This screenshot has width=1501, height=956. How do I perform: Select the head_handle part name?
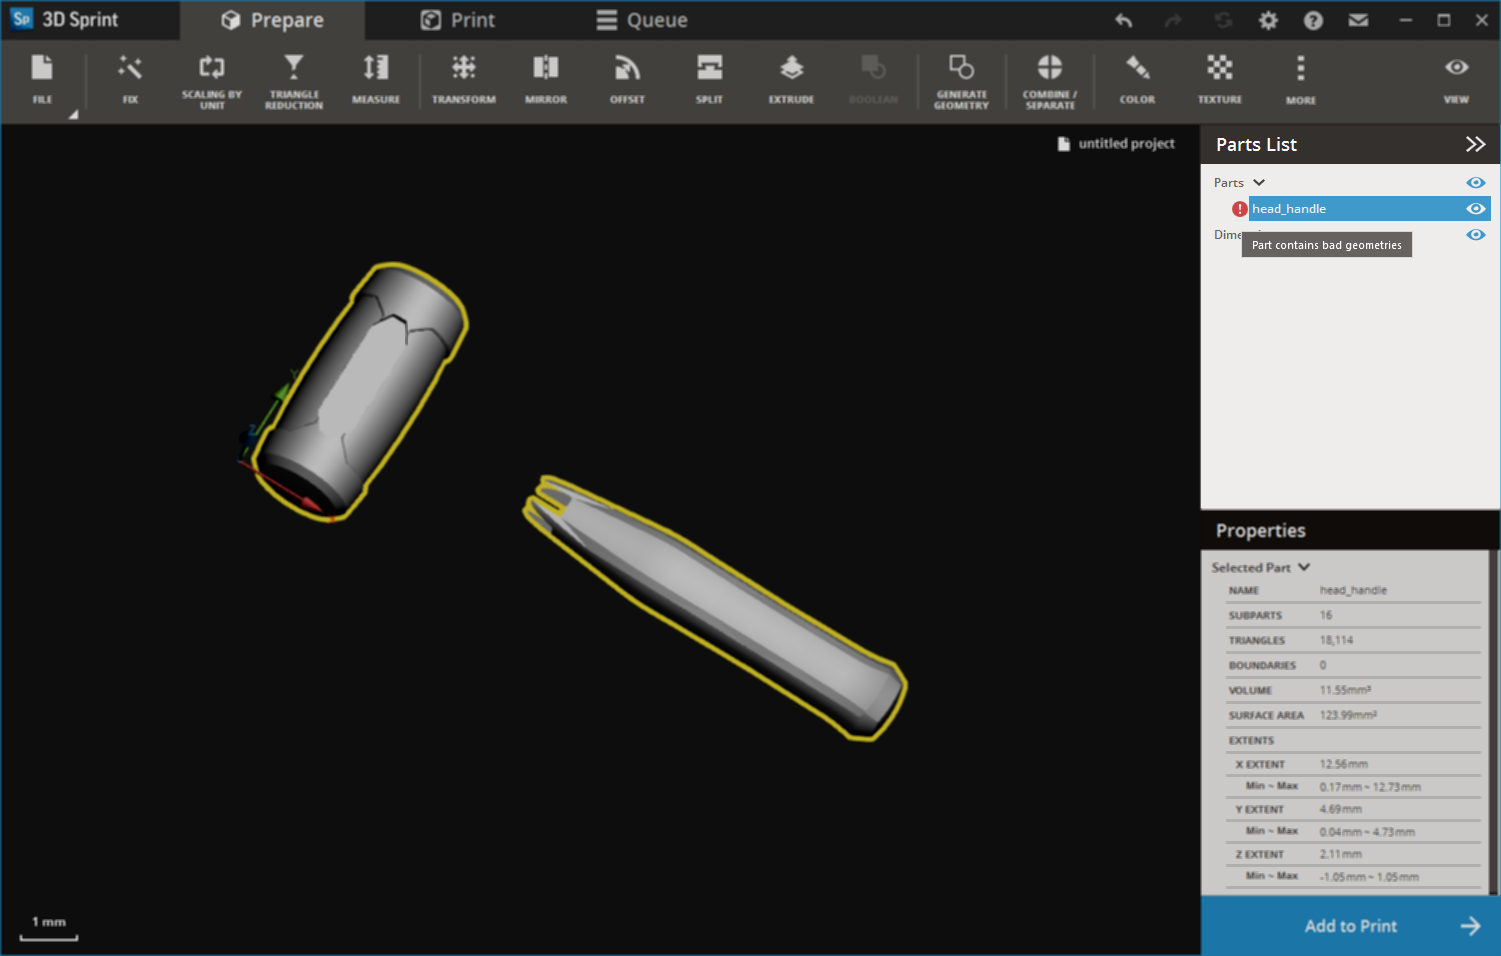pyautogui.click(x=1289, y=208)
